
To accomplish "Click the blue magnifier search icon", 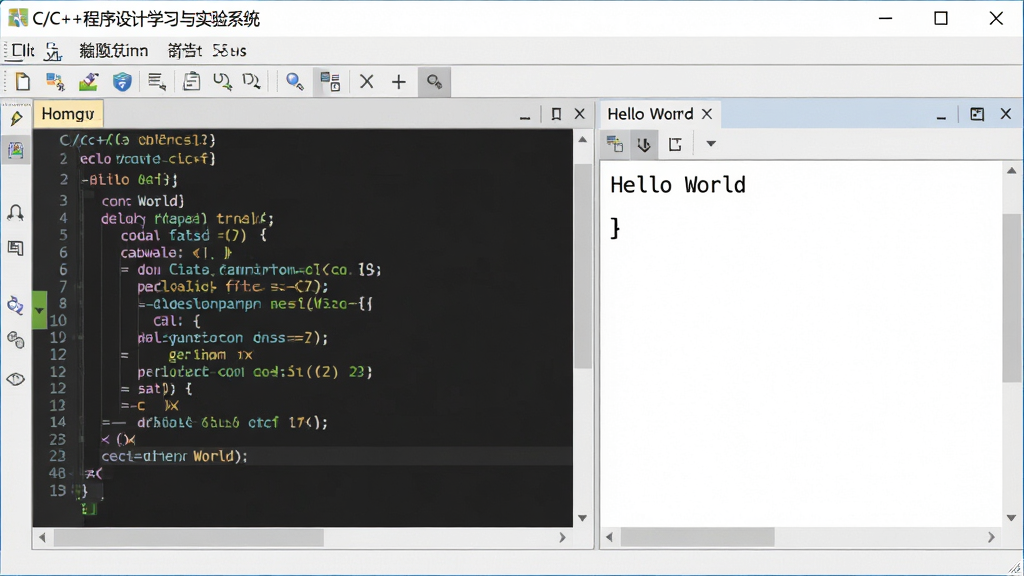I will (295, 82).
